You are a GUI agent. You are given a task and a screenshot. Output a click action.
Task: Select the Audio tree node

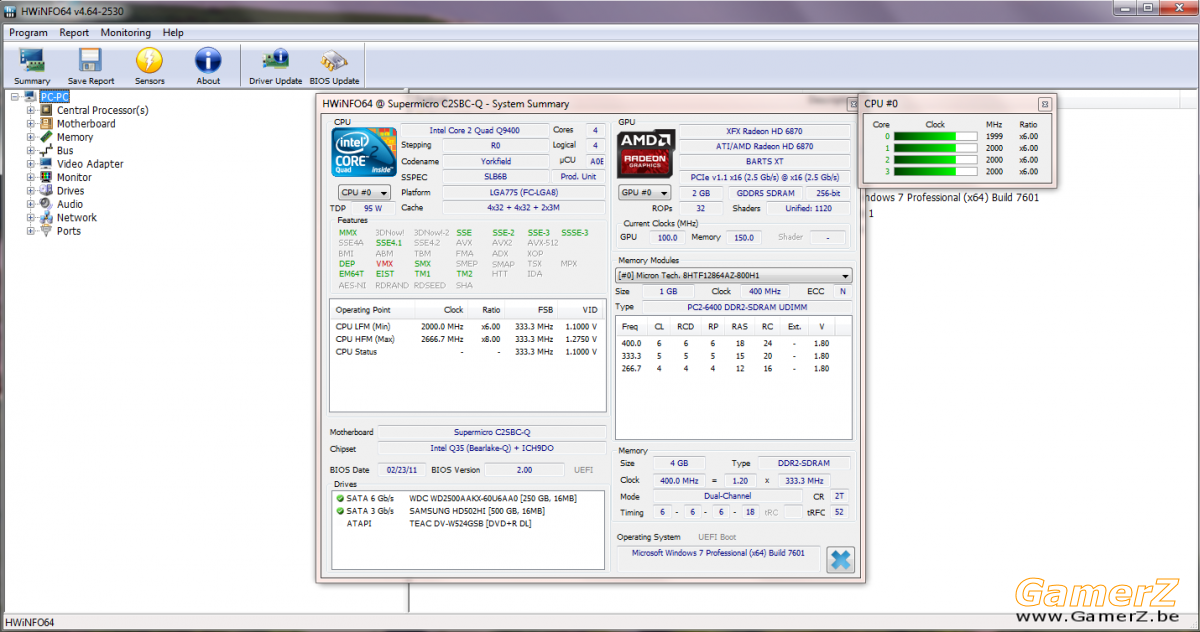(70, 204)
